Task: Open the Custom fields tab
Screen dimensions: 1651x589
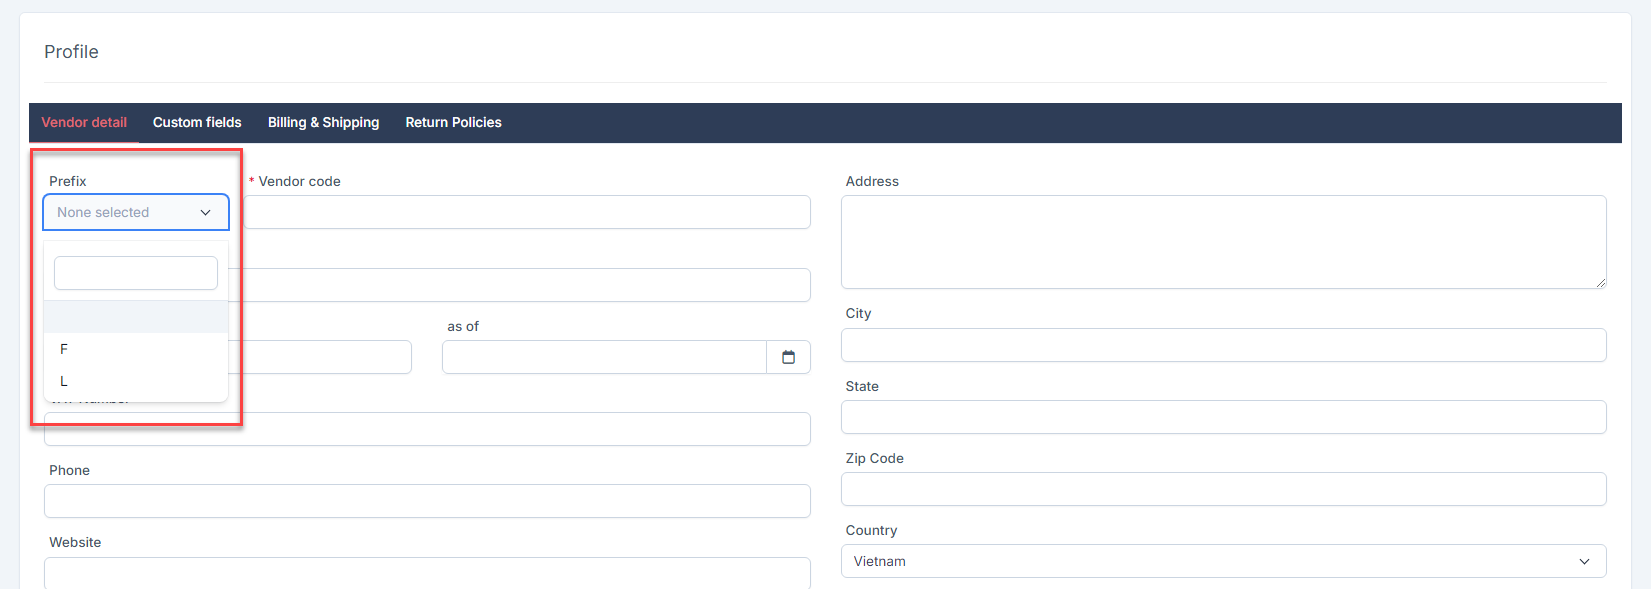Action: (197, 122)
